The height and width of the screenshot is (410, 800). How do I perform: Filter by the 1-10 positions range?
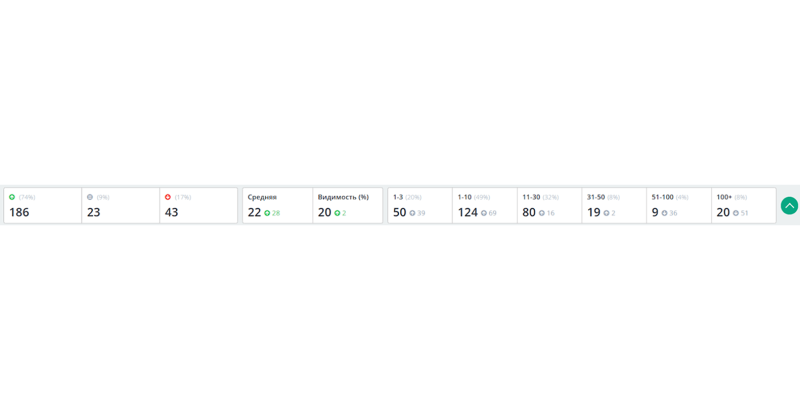click(x=485, y=205)
